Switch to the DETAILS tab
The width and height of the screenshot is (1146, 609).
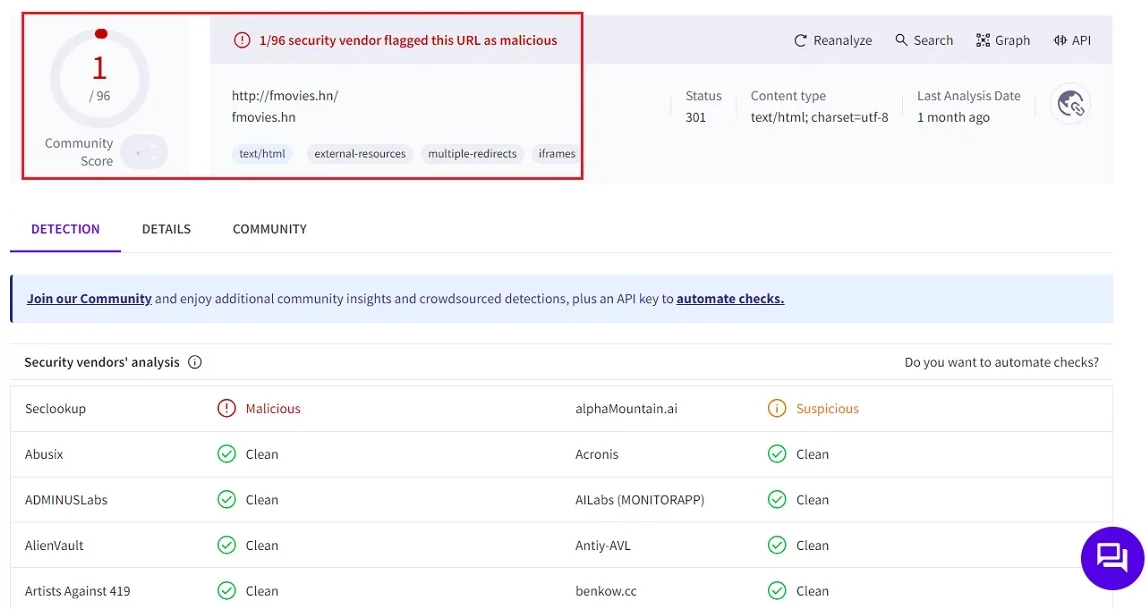click(166, 229)
